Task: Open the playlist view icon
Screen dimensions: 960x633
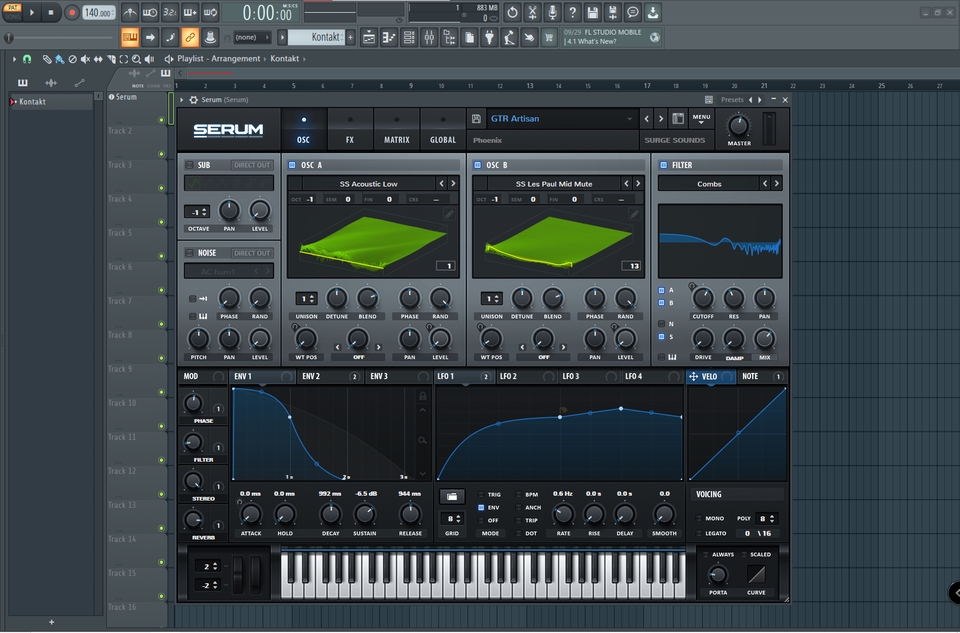Action: [369, 38]
